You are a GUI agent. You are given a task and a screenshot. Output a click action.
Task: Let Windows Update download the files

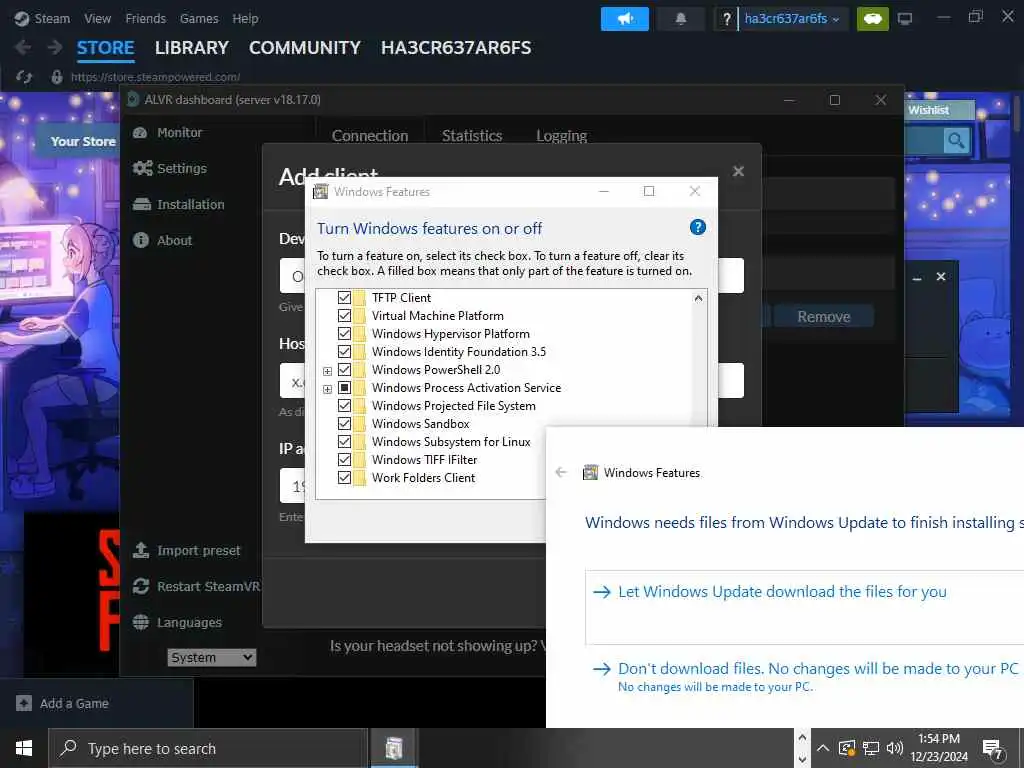coord(805,607)
